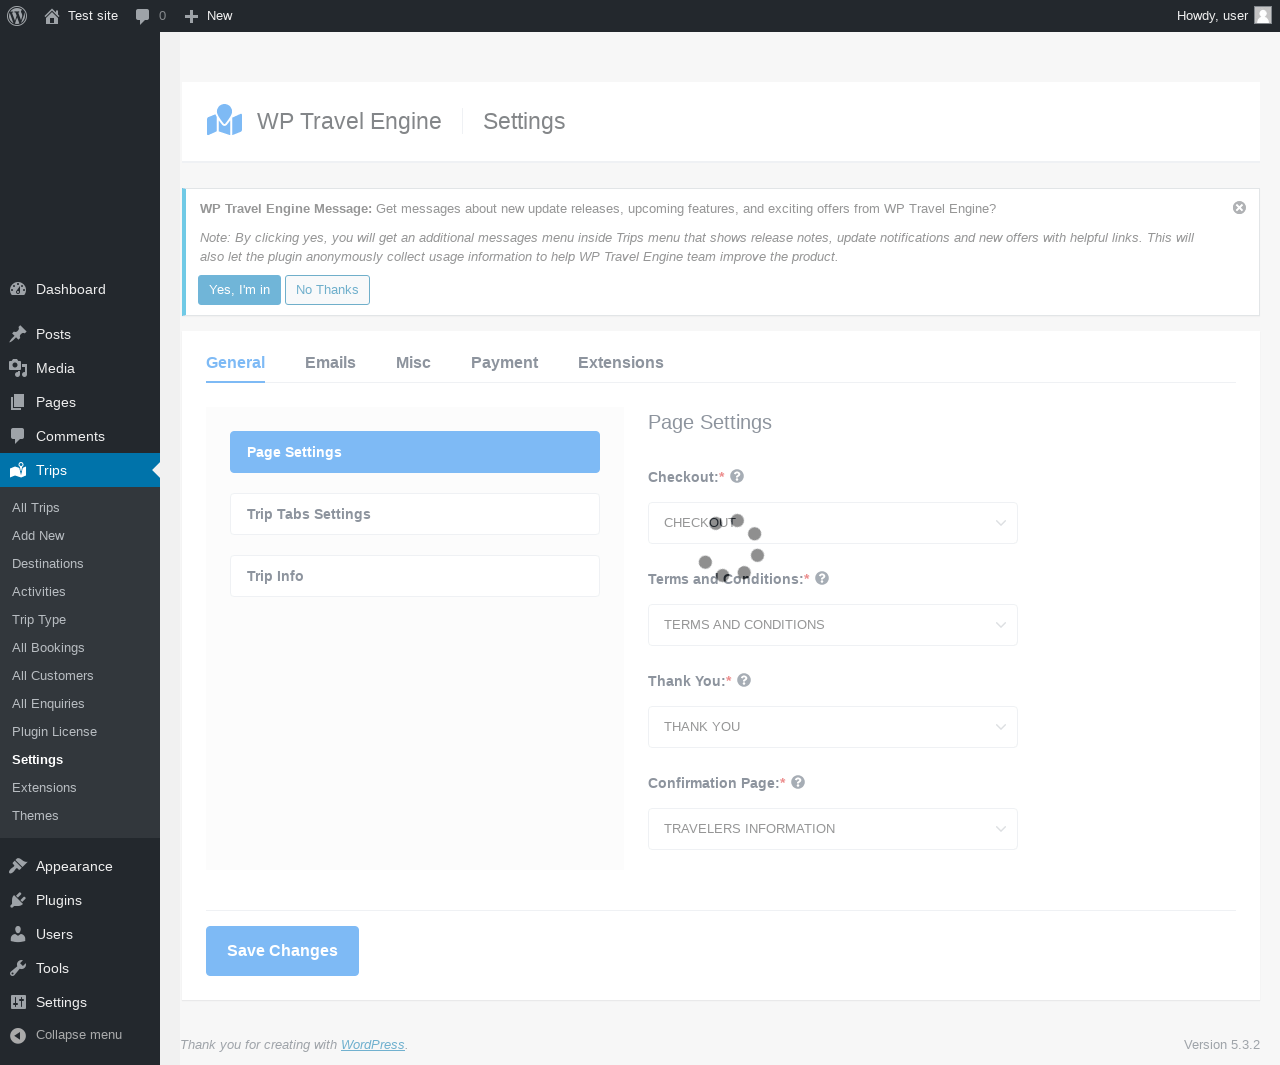This screenshot has width=1280, height=1065.
Task: Click the Appearance paintbrush icon
Action: (18, 866)
